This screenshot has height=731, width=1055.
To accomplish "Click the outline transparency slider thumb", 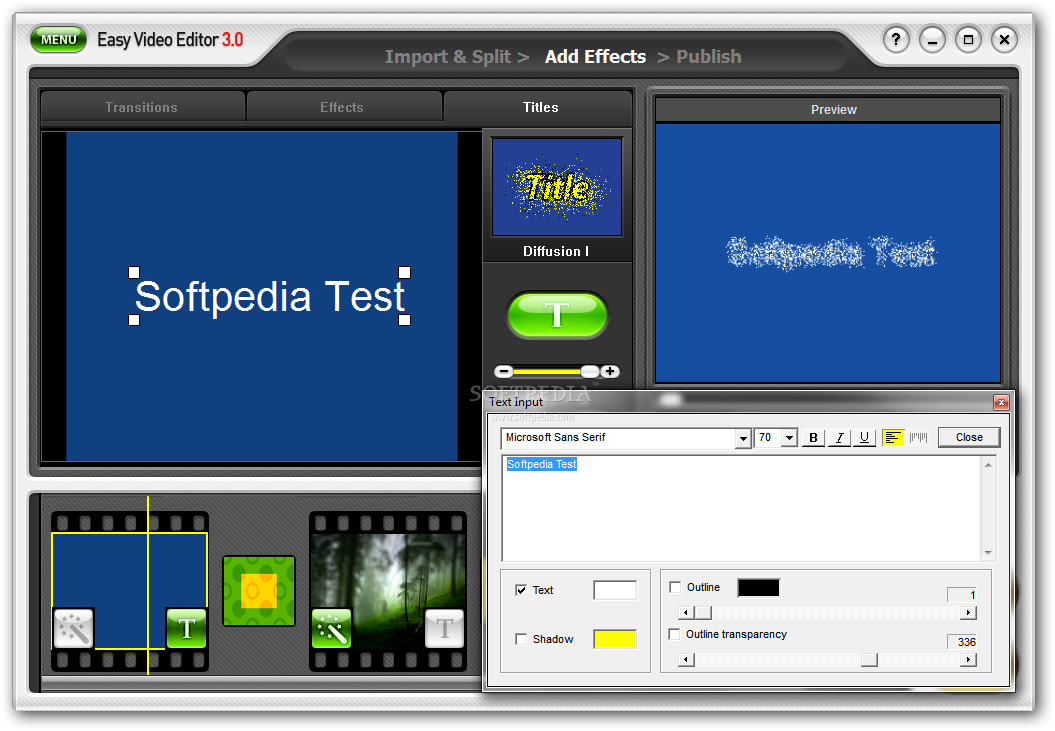I will [869, 660].
